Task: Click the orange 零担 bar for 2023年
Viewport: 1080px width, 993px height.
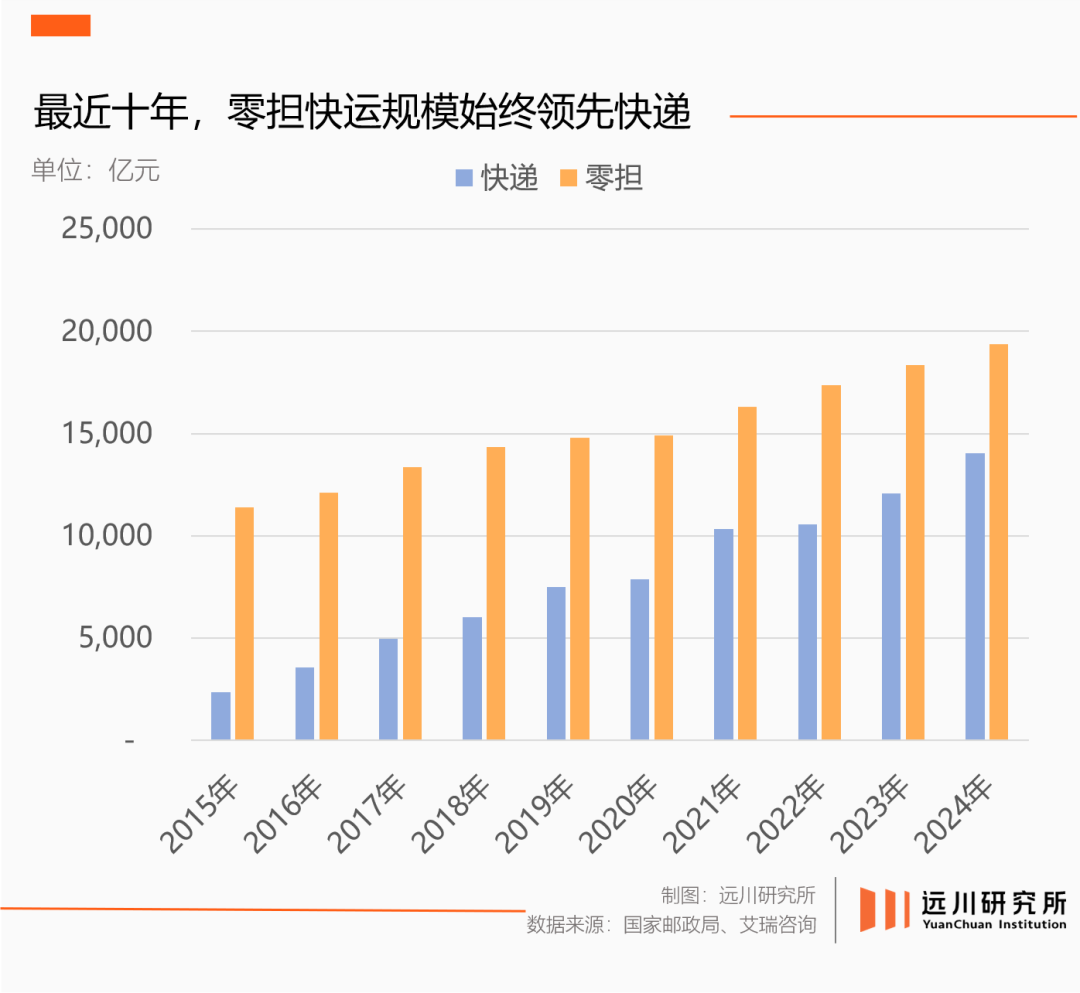Action: (x=915, y=553)
